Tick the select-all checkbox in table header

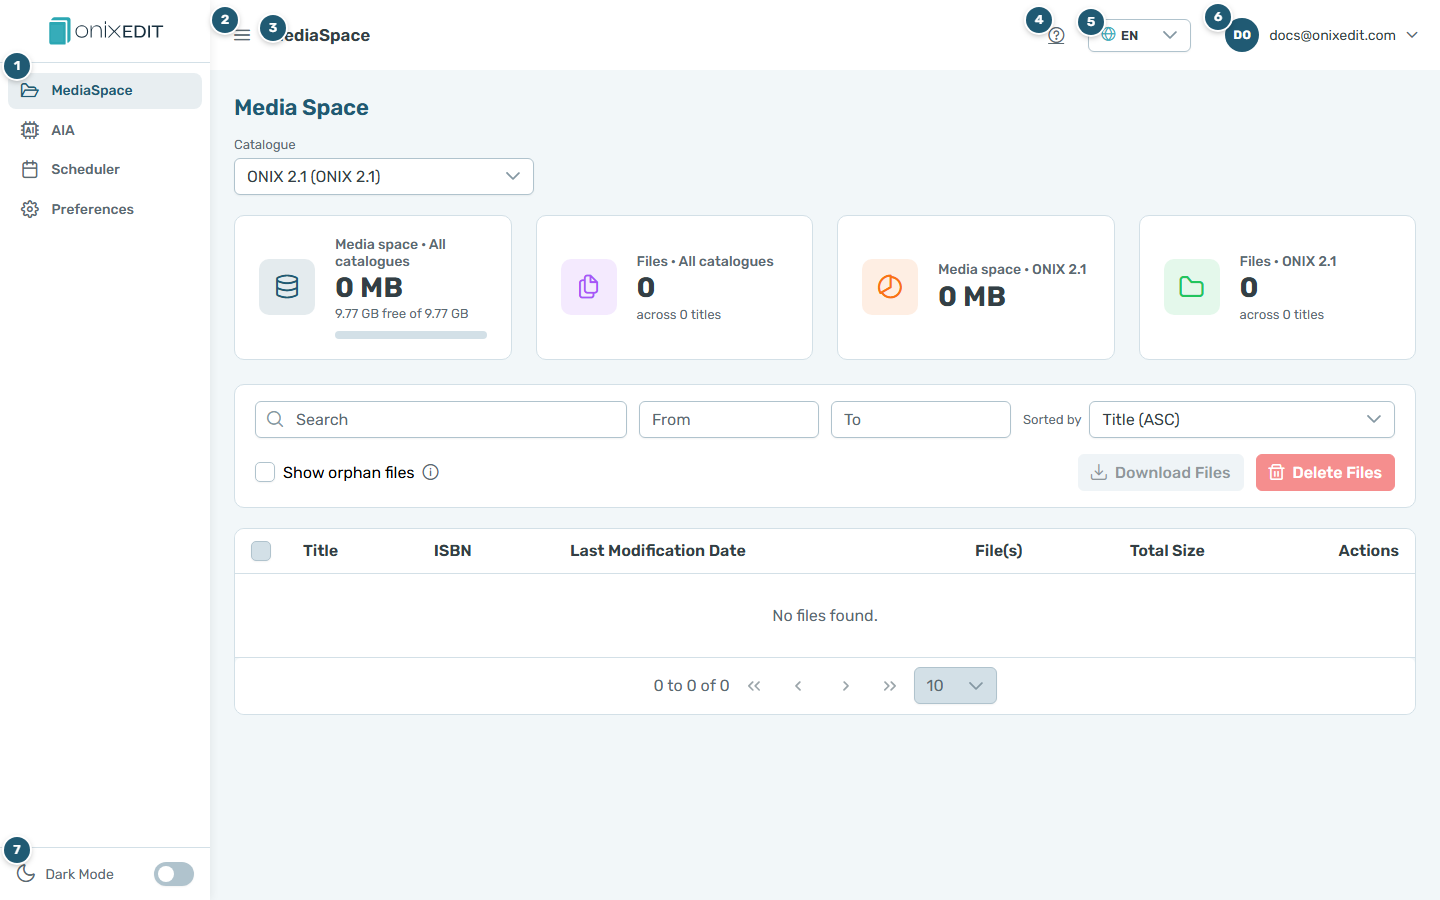pos(261,551)
